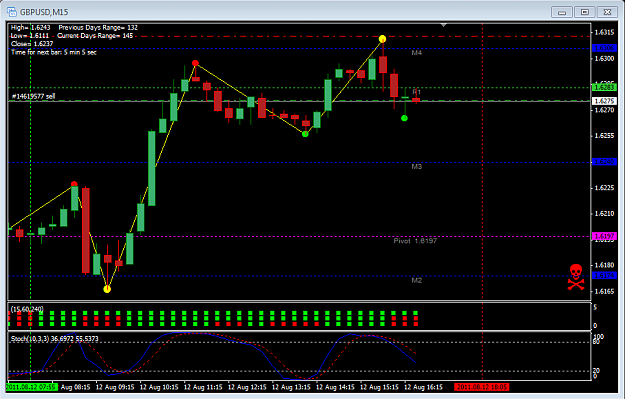Image resolution: width=625 pixels, height=399 pixels.
Task: Close the GBPUSD,M15 chart window
Action: [x=607, y=12]
